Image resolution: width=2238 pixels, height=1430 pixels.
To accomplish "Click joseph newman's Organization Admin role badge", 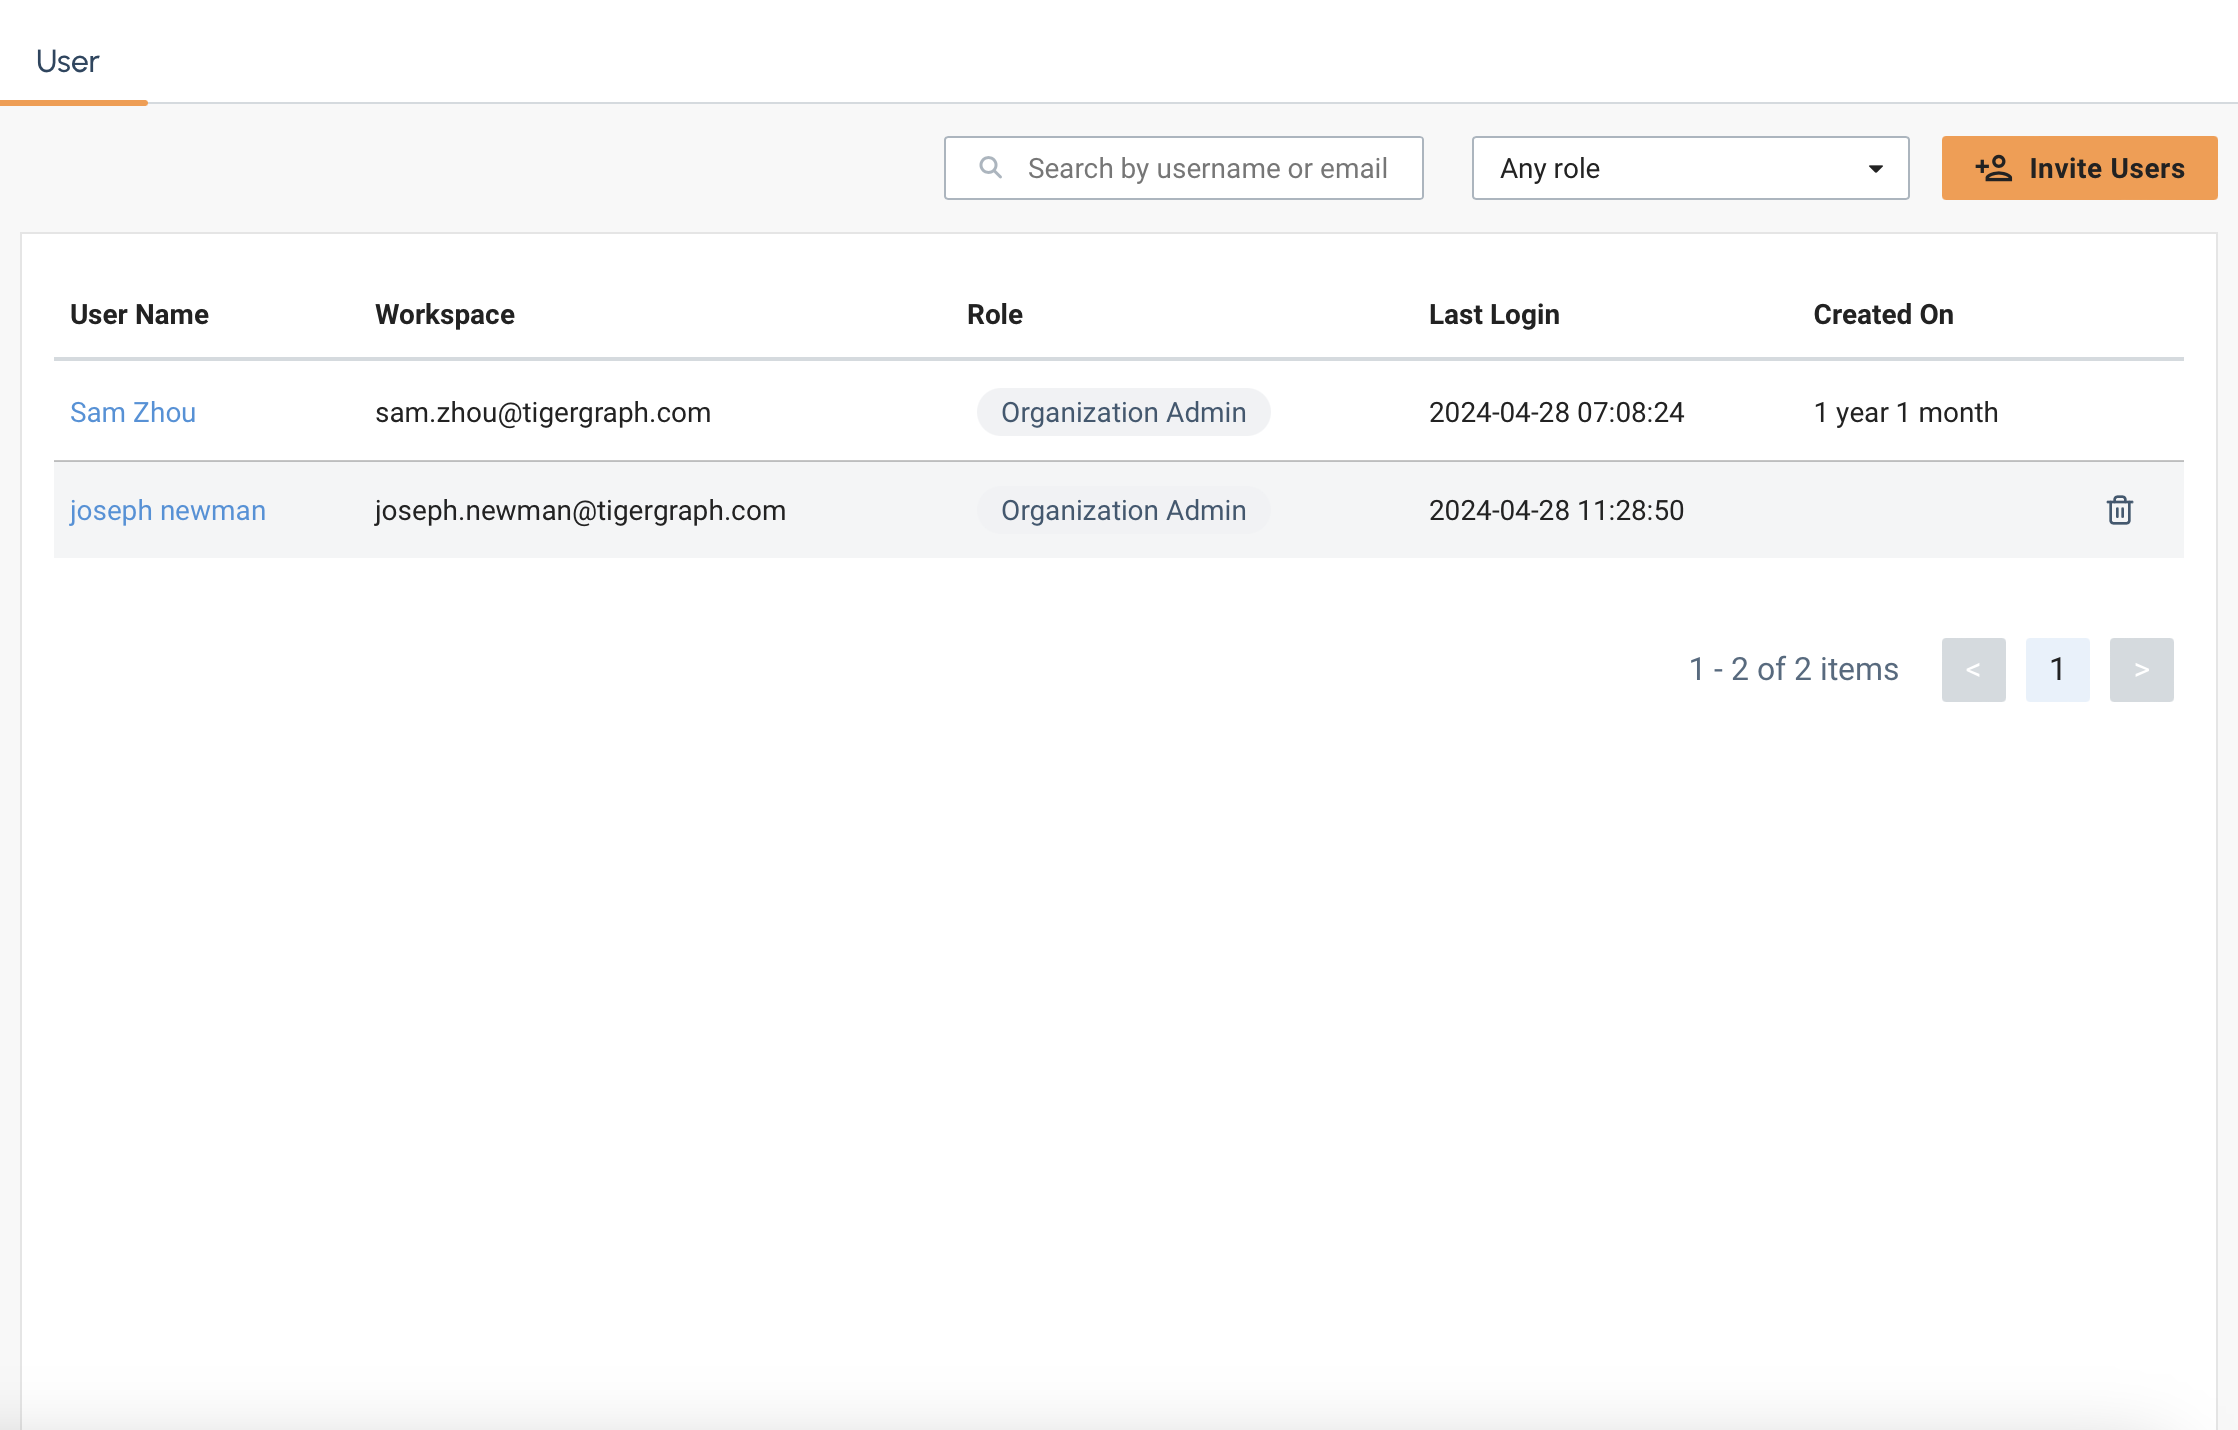I will tap(1123, 510).
